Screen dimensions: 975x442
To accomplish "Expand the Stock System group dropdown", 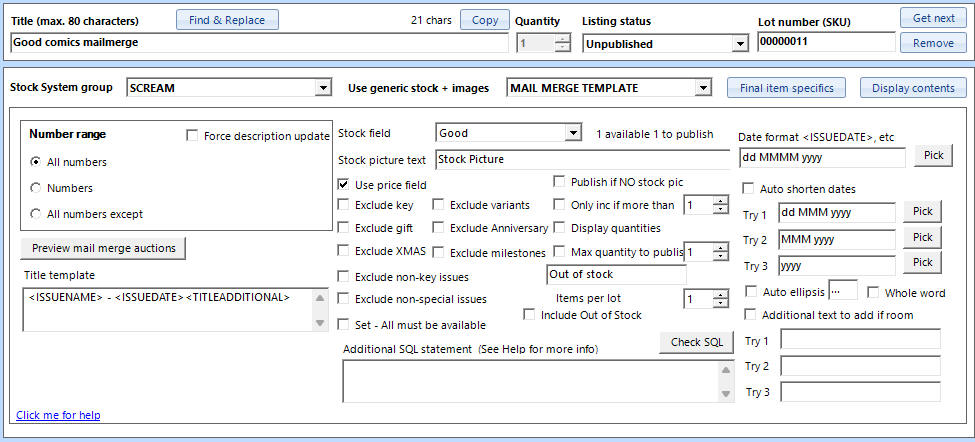I will coord(322,88).
